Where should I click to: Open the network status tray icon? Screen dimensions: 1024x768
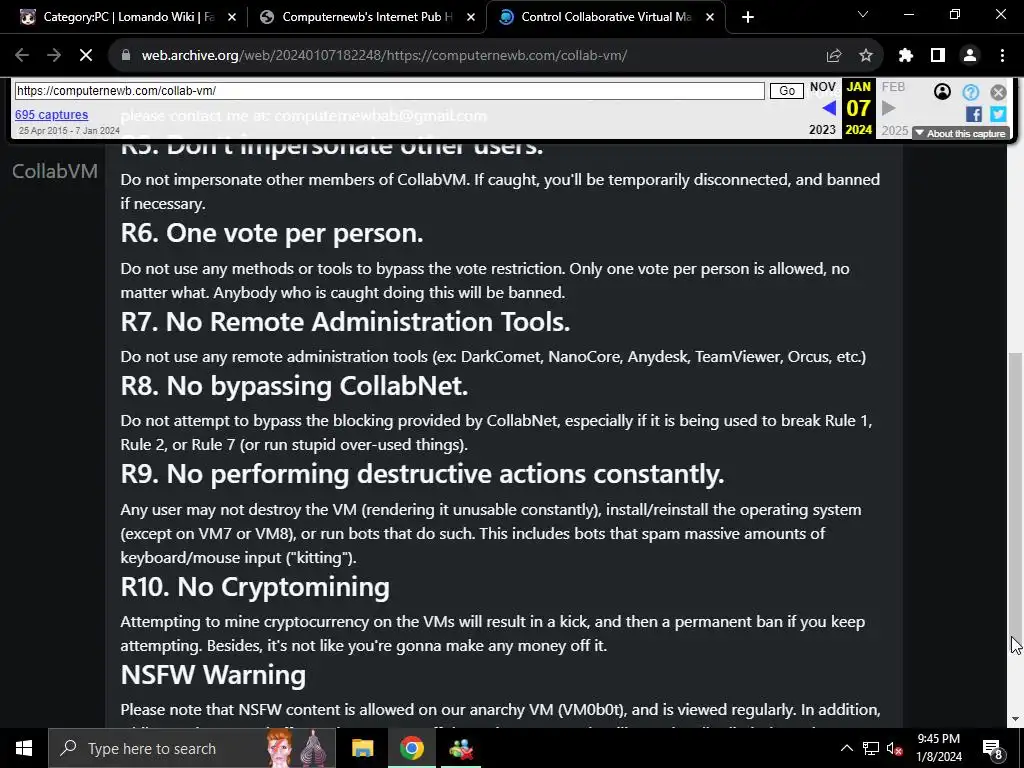pyautogui.click(x=871, y=748)
